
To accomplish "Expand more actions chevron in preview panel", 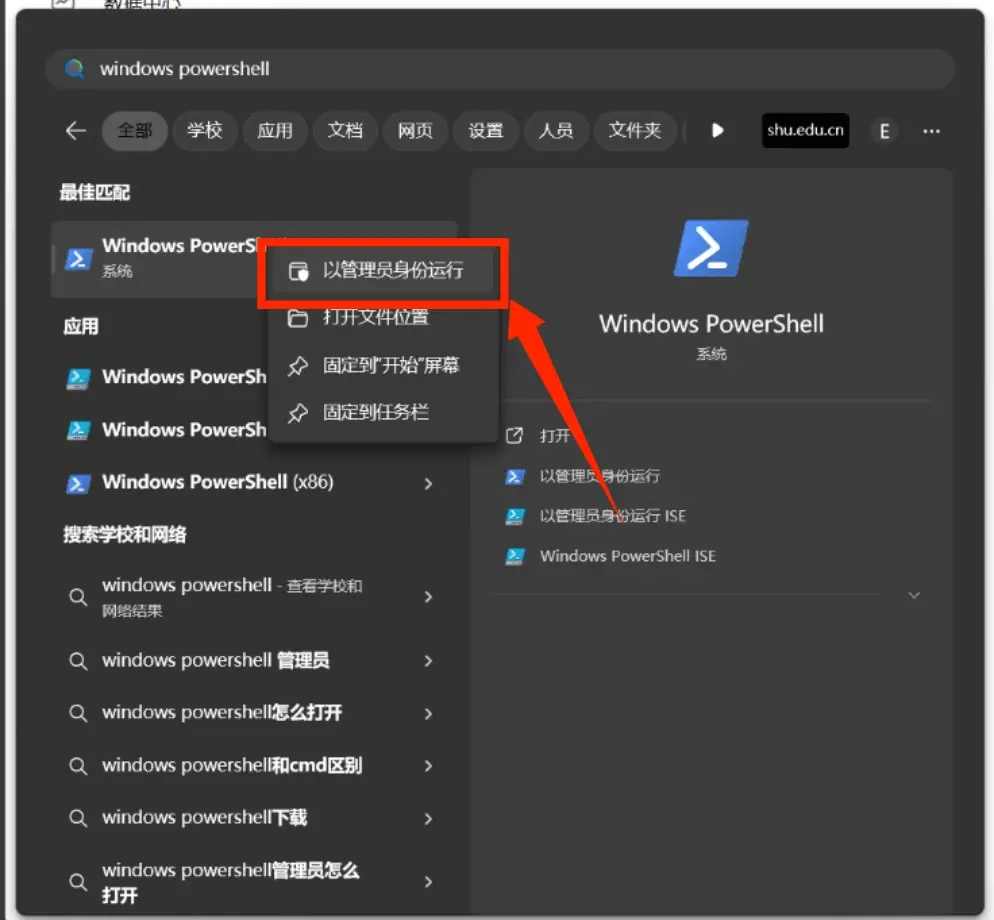I will coord(913,595).
